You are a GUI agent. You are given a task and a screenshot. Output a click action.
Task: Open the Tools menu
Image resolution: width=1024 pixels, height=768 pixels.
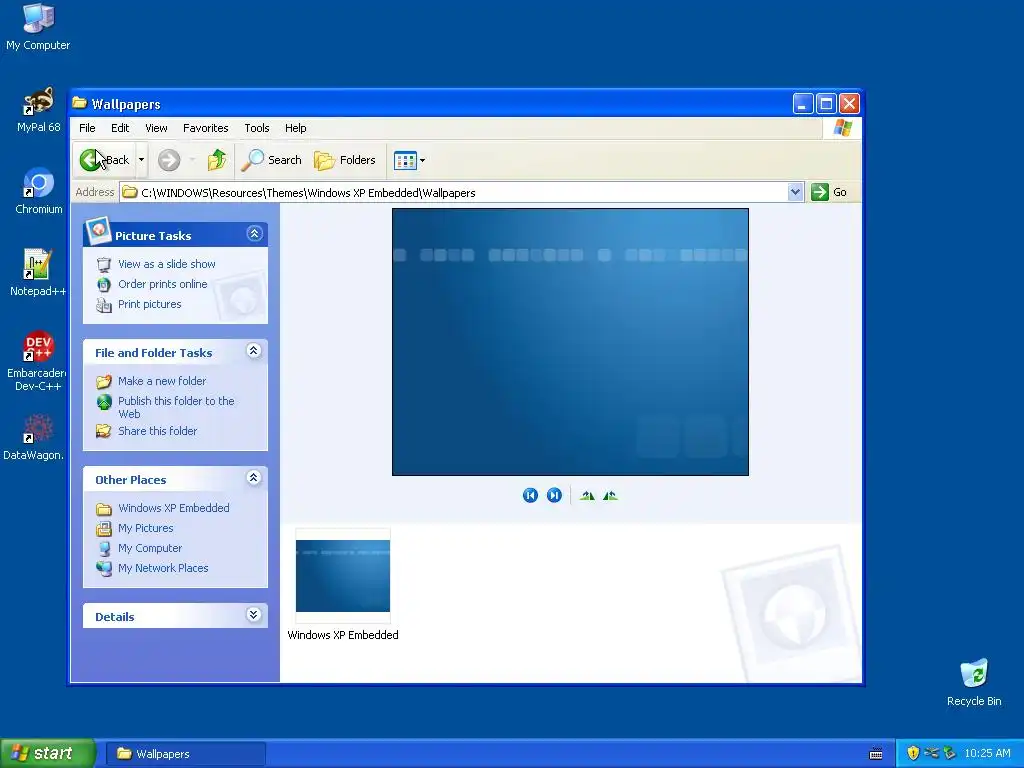tap(257, 128)
